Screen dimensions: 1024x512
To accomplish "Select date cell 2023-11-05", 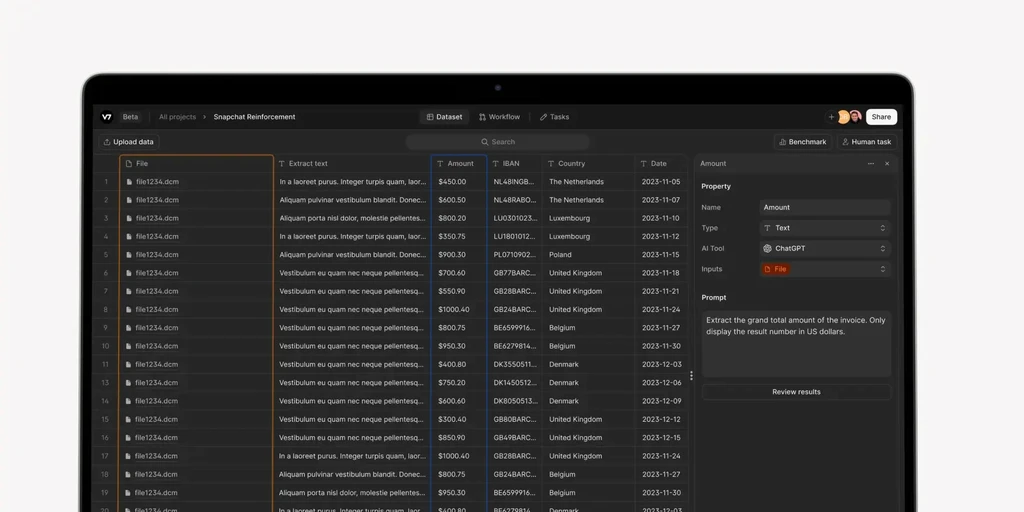I will [662, 182].
